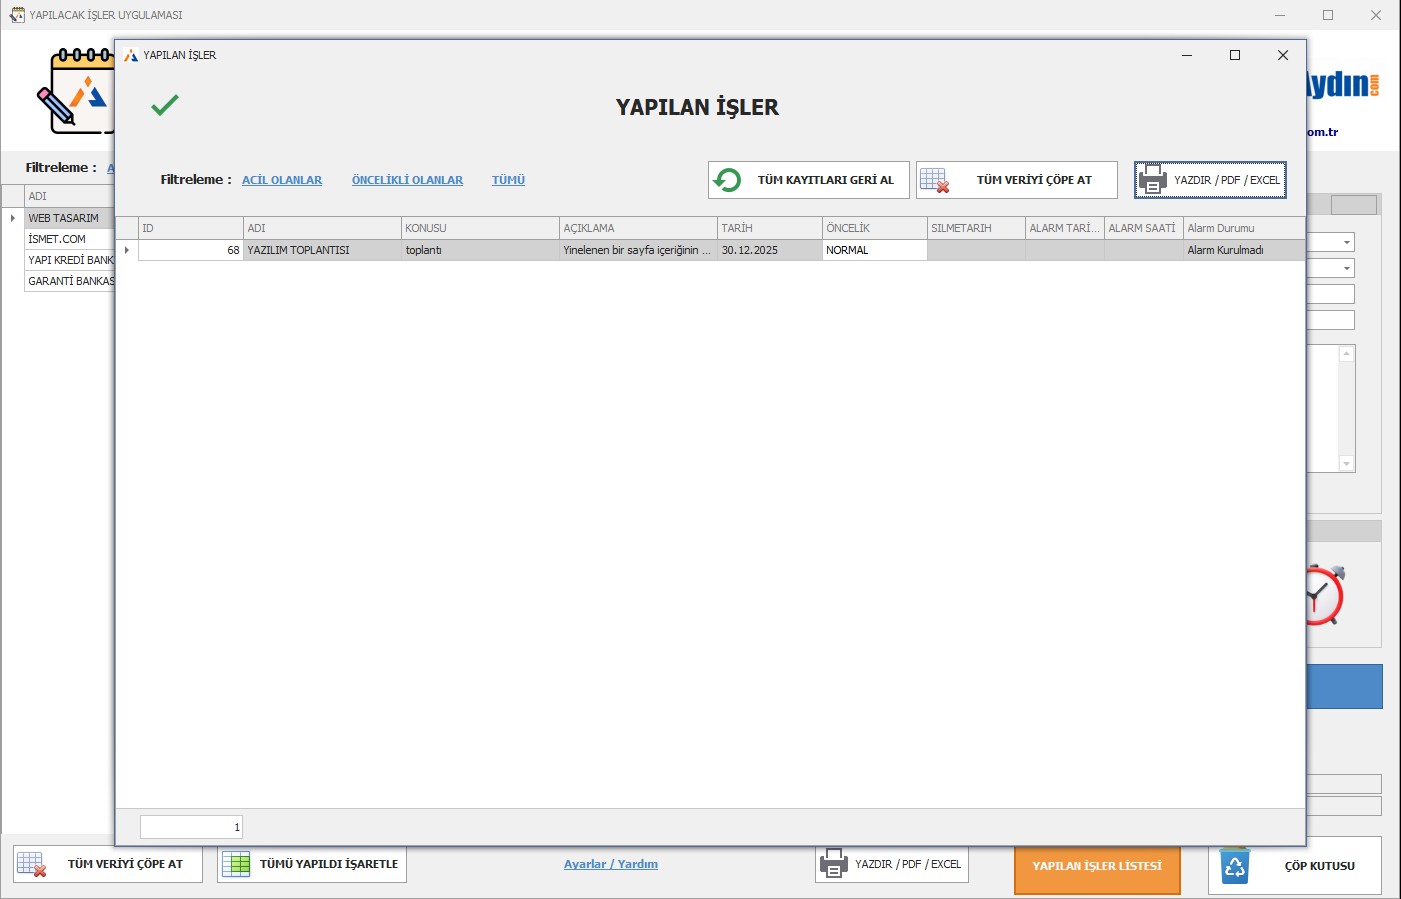
Task: Show all records with TÜMÜ filter
Action: point(508,180)
